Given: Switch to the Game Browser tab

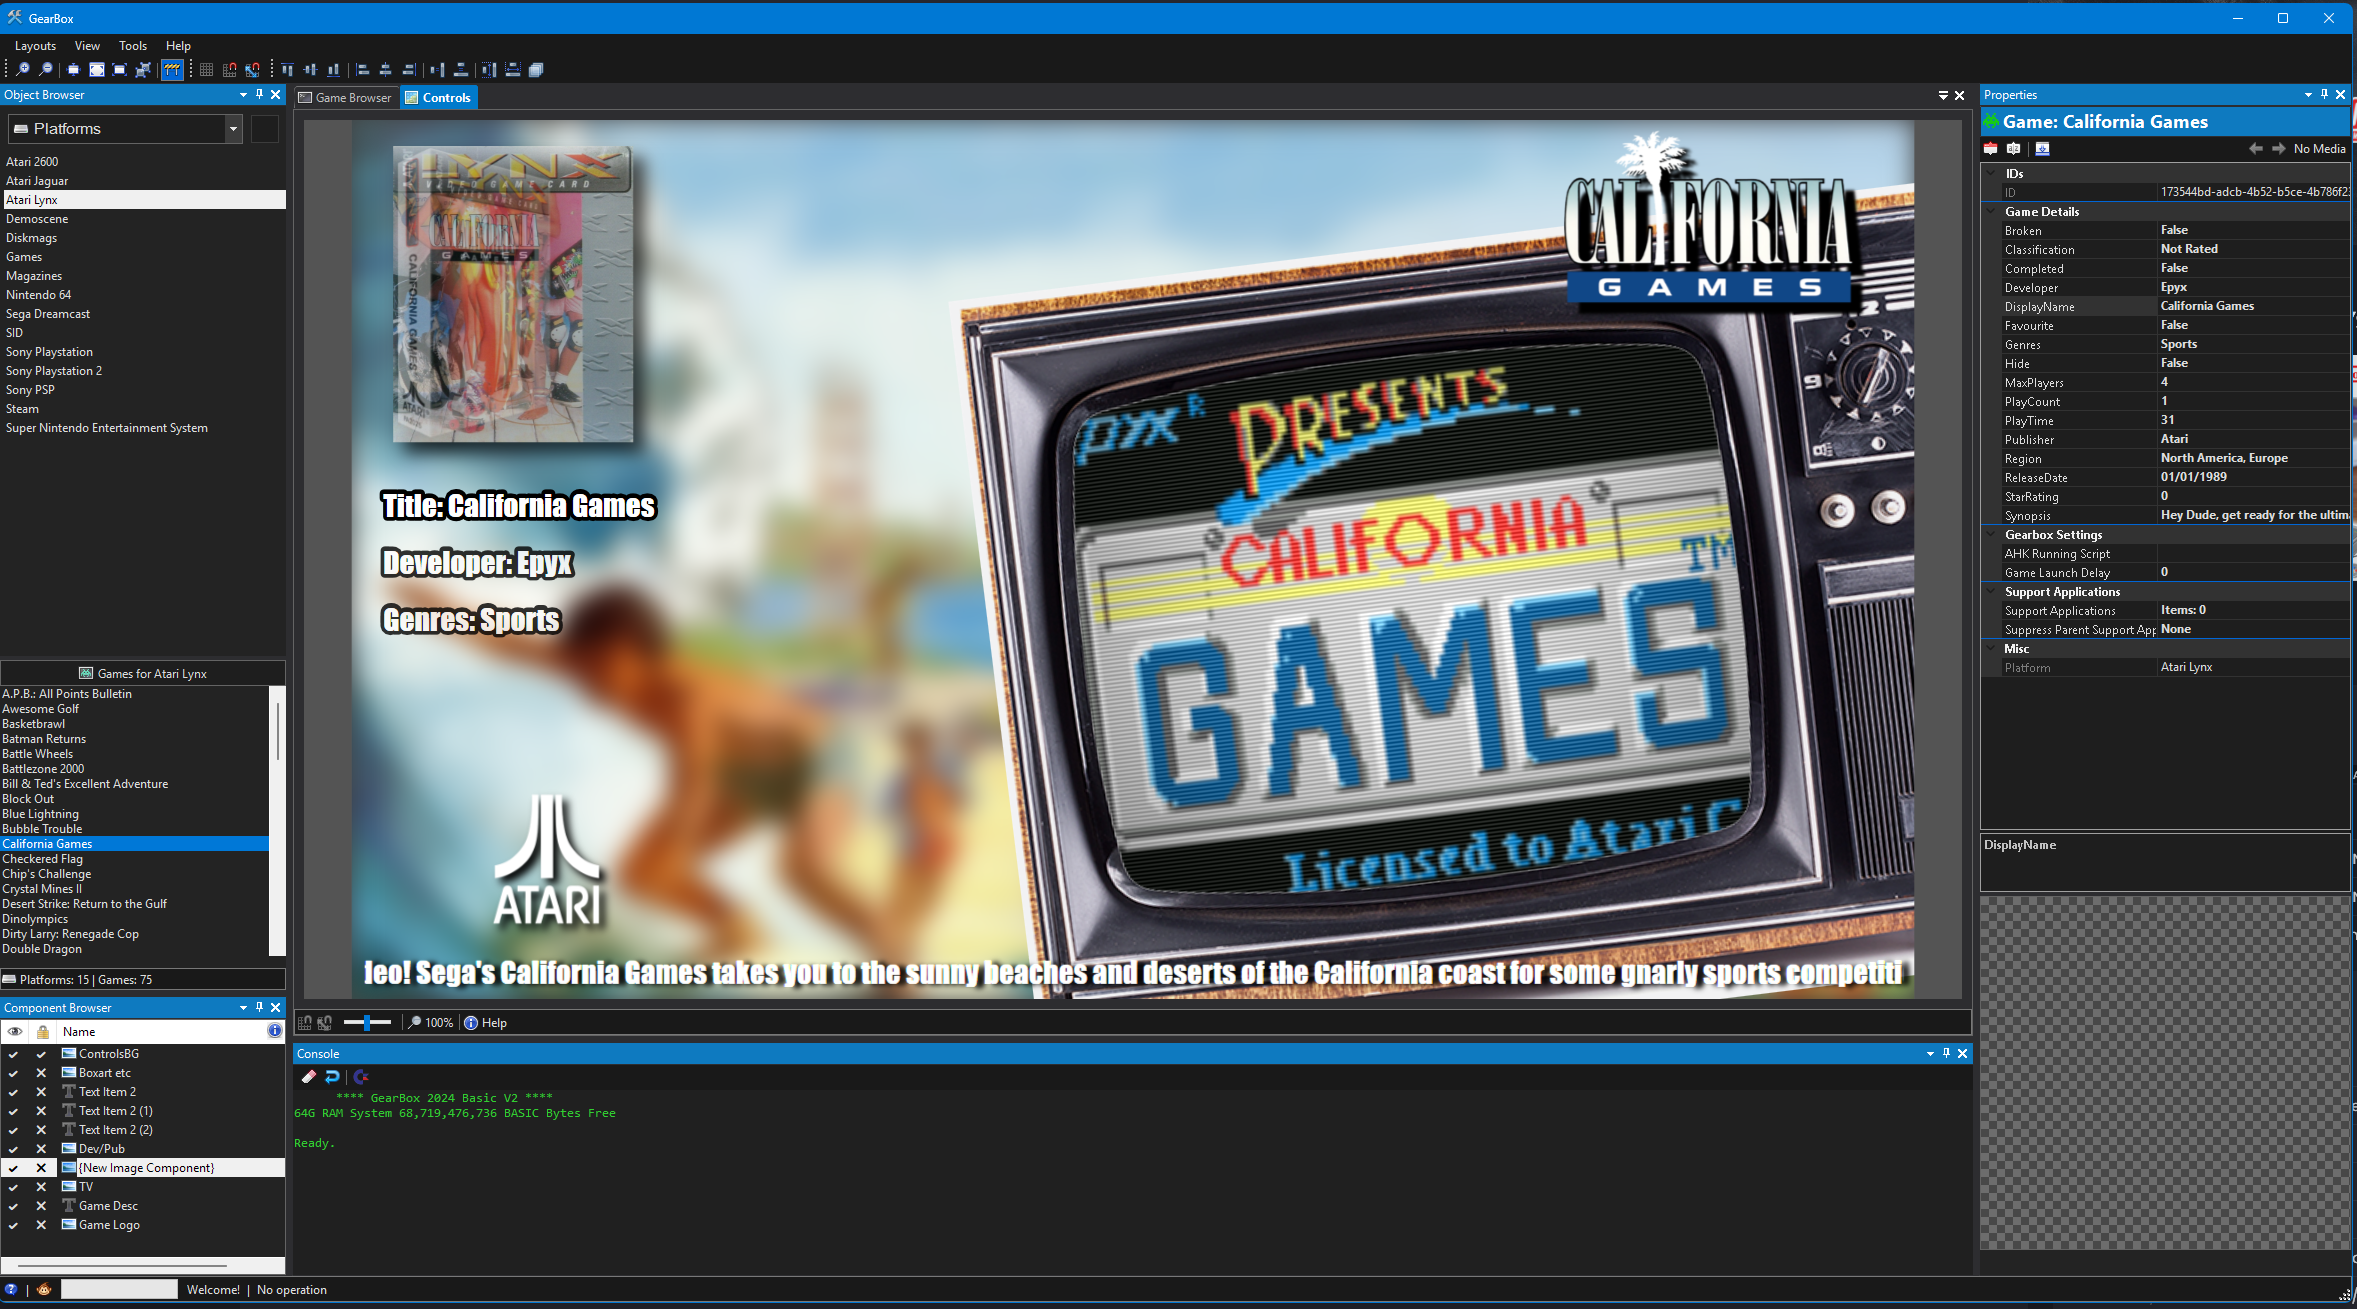Looking at the screenshot, I should point(345,97).
